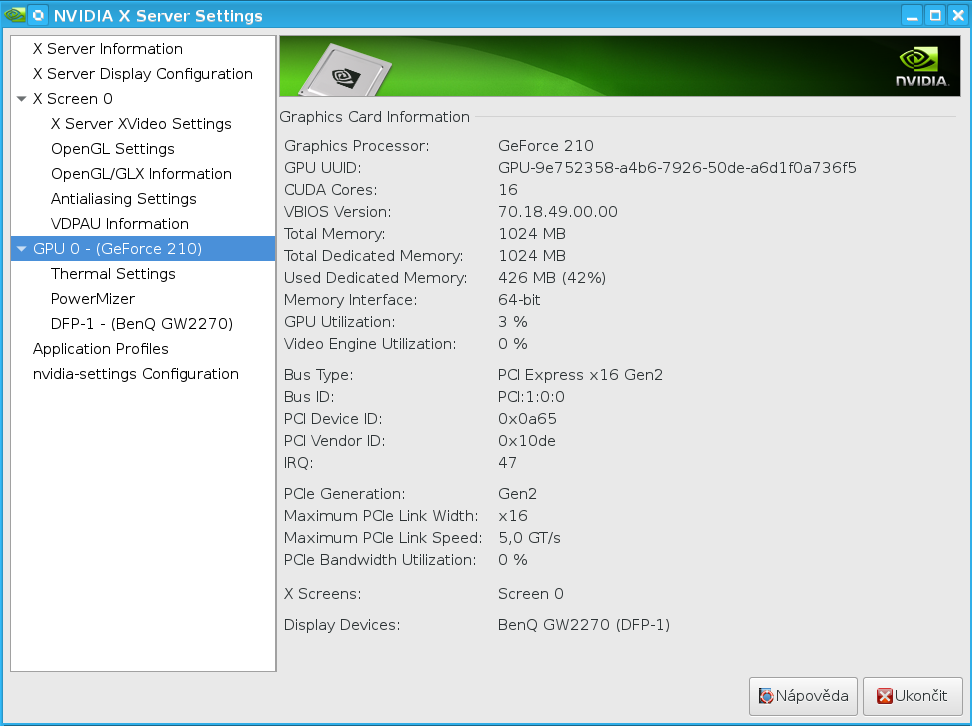The width and height of the screenshot is (972, 726).
Task: Close the NVIDIA X Server Settings window
Action: point(958,15)
